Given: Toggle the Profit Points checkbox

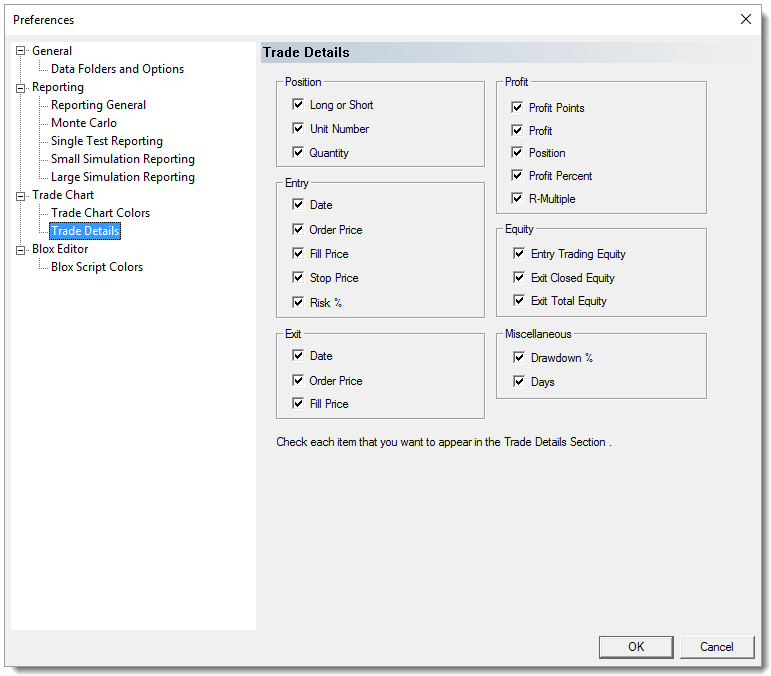Looking at the screenshot, I should [517, 108].
